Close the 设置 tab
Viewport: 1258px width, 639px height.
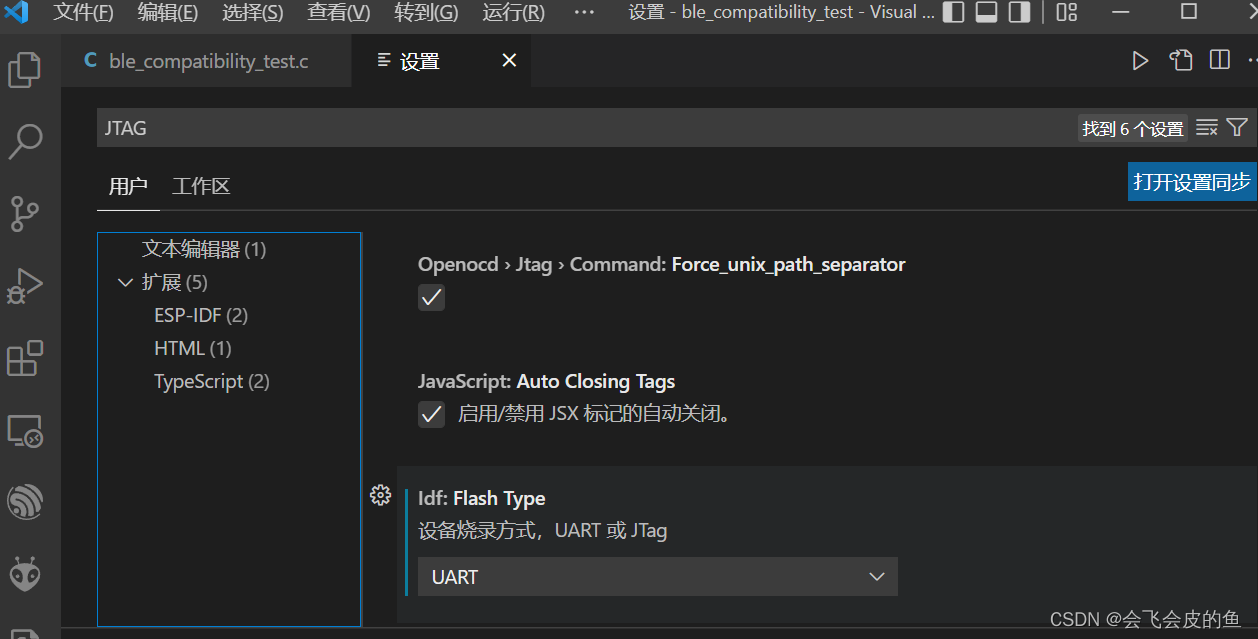509,61
